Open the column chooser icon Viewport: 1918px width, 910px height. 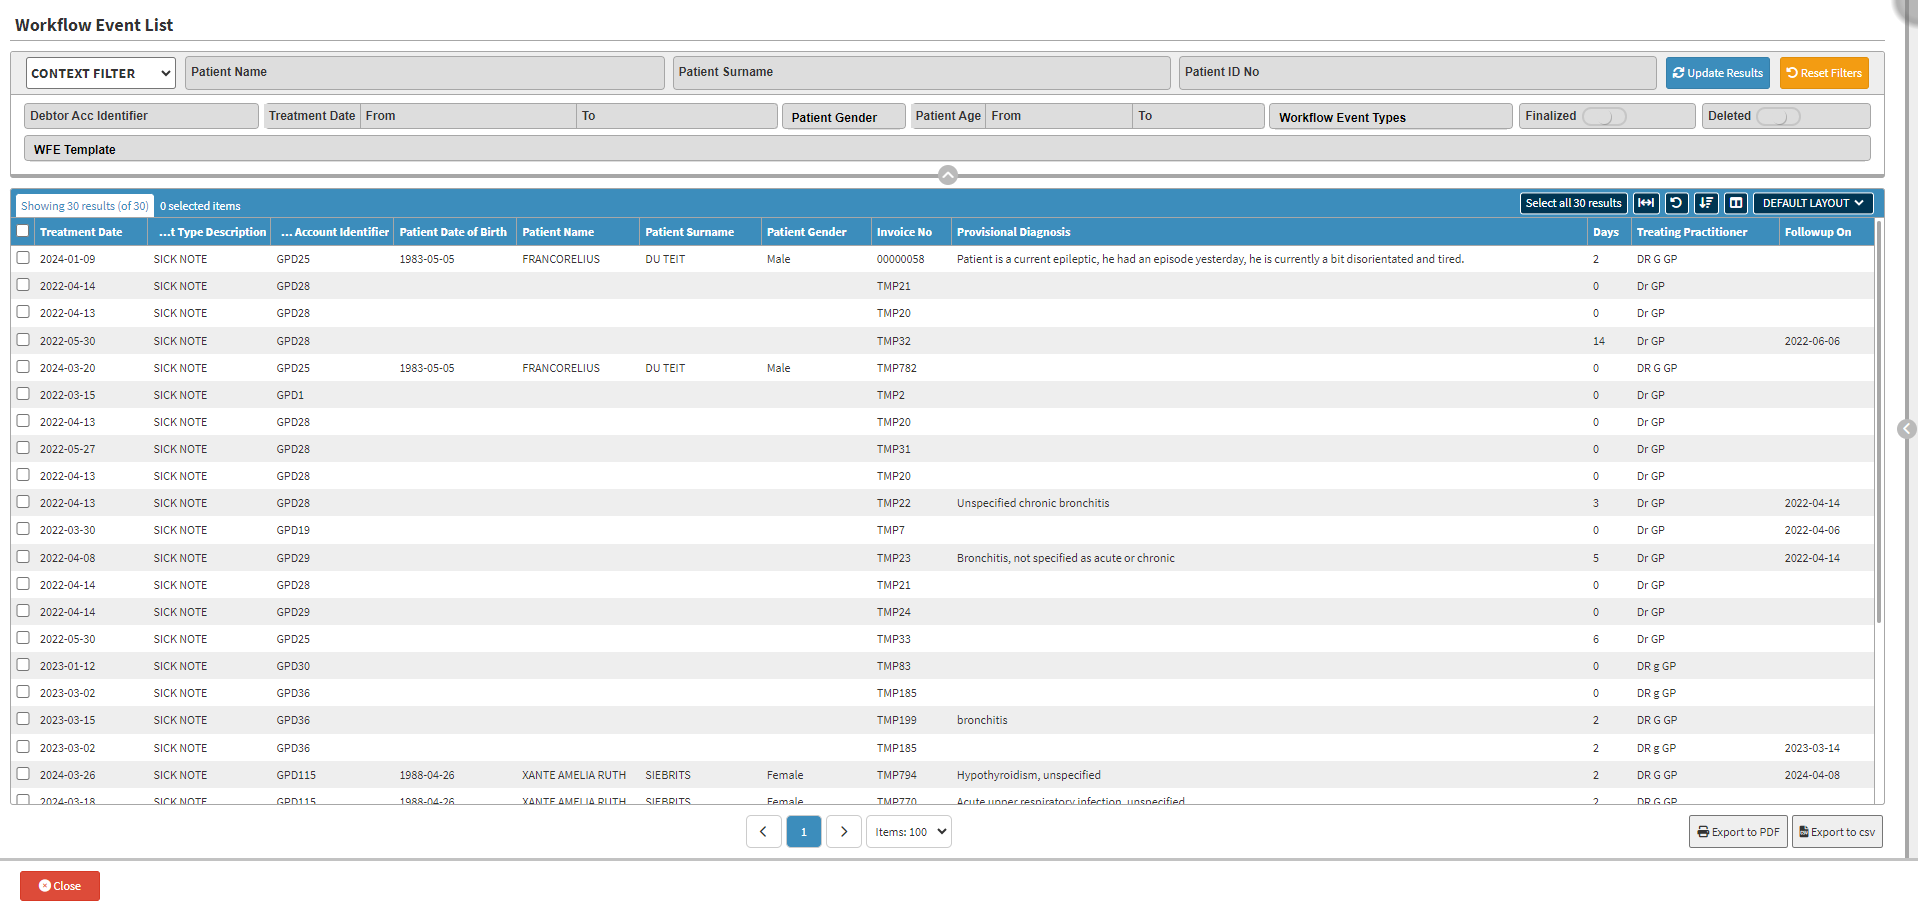point(1736,203)
